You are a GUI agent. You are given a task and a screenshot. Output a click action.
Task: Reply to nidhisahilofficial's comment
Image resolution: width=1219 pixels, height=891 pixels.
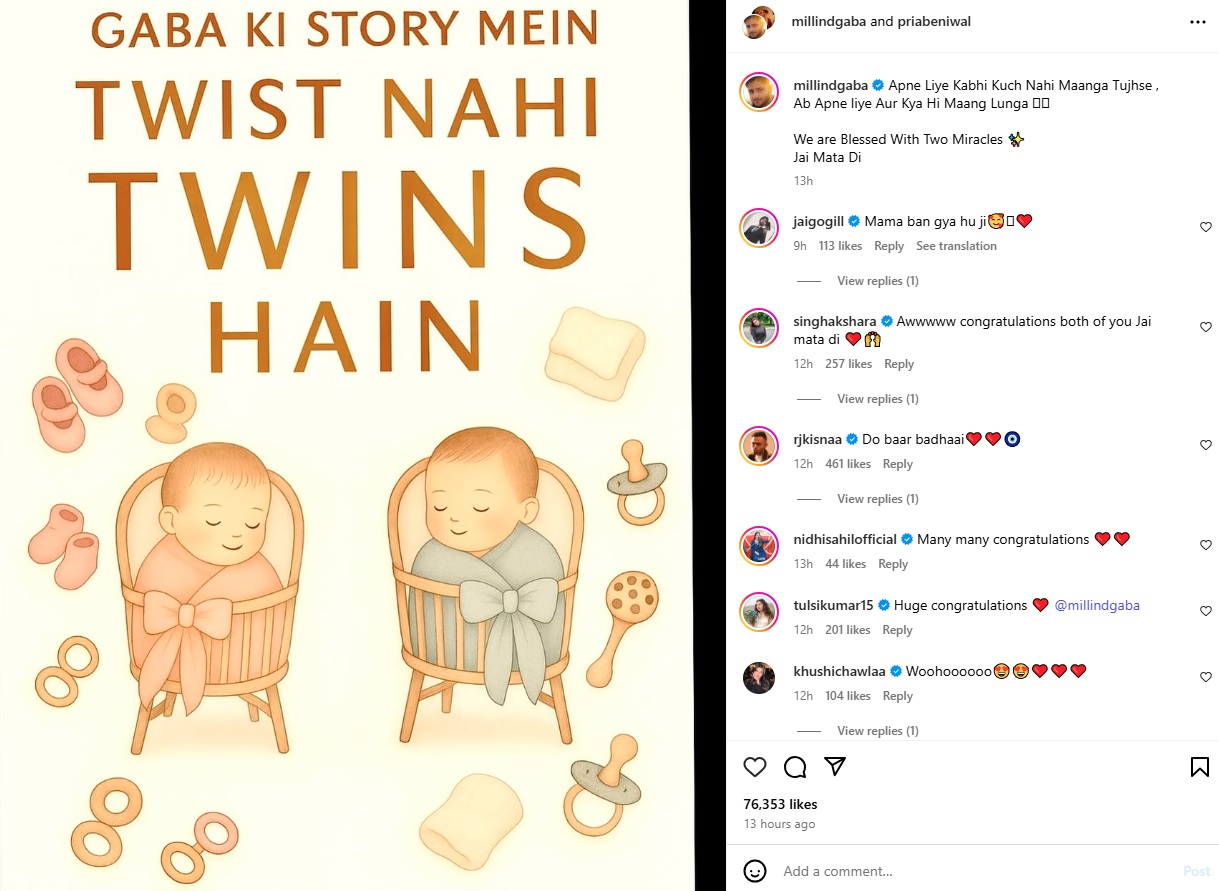tap(893, 564)
